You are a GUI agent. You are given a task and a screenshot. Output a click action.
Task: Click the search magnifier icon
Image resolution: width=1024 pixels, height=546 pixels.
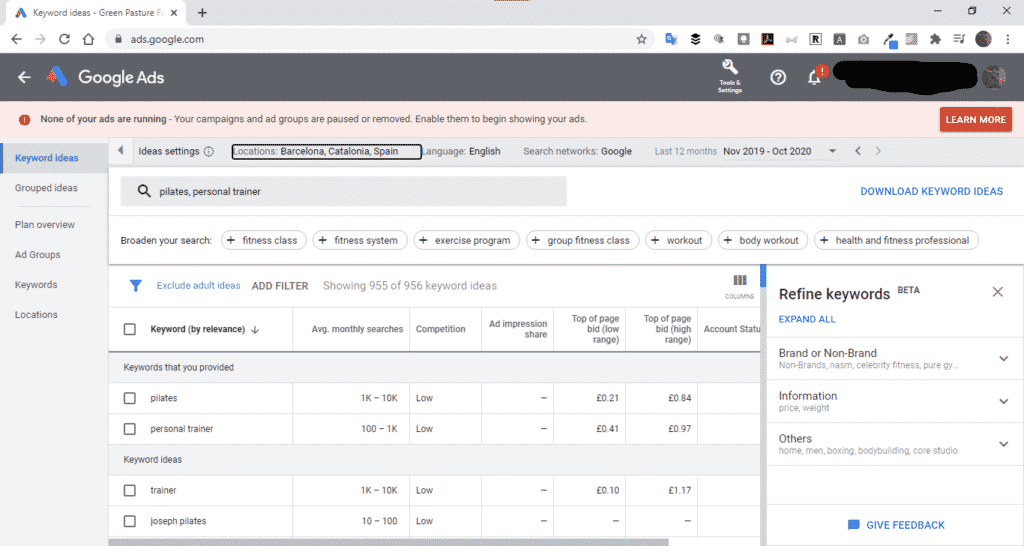144,191
